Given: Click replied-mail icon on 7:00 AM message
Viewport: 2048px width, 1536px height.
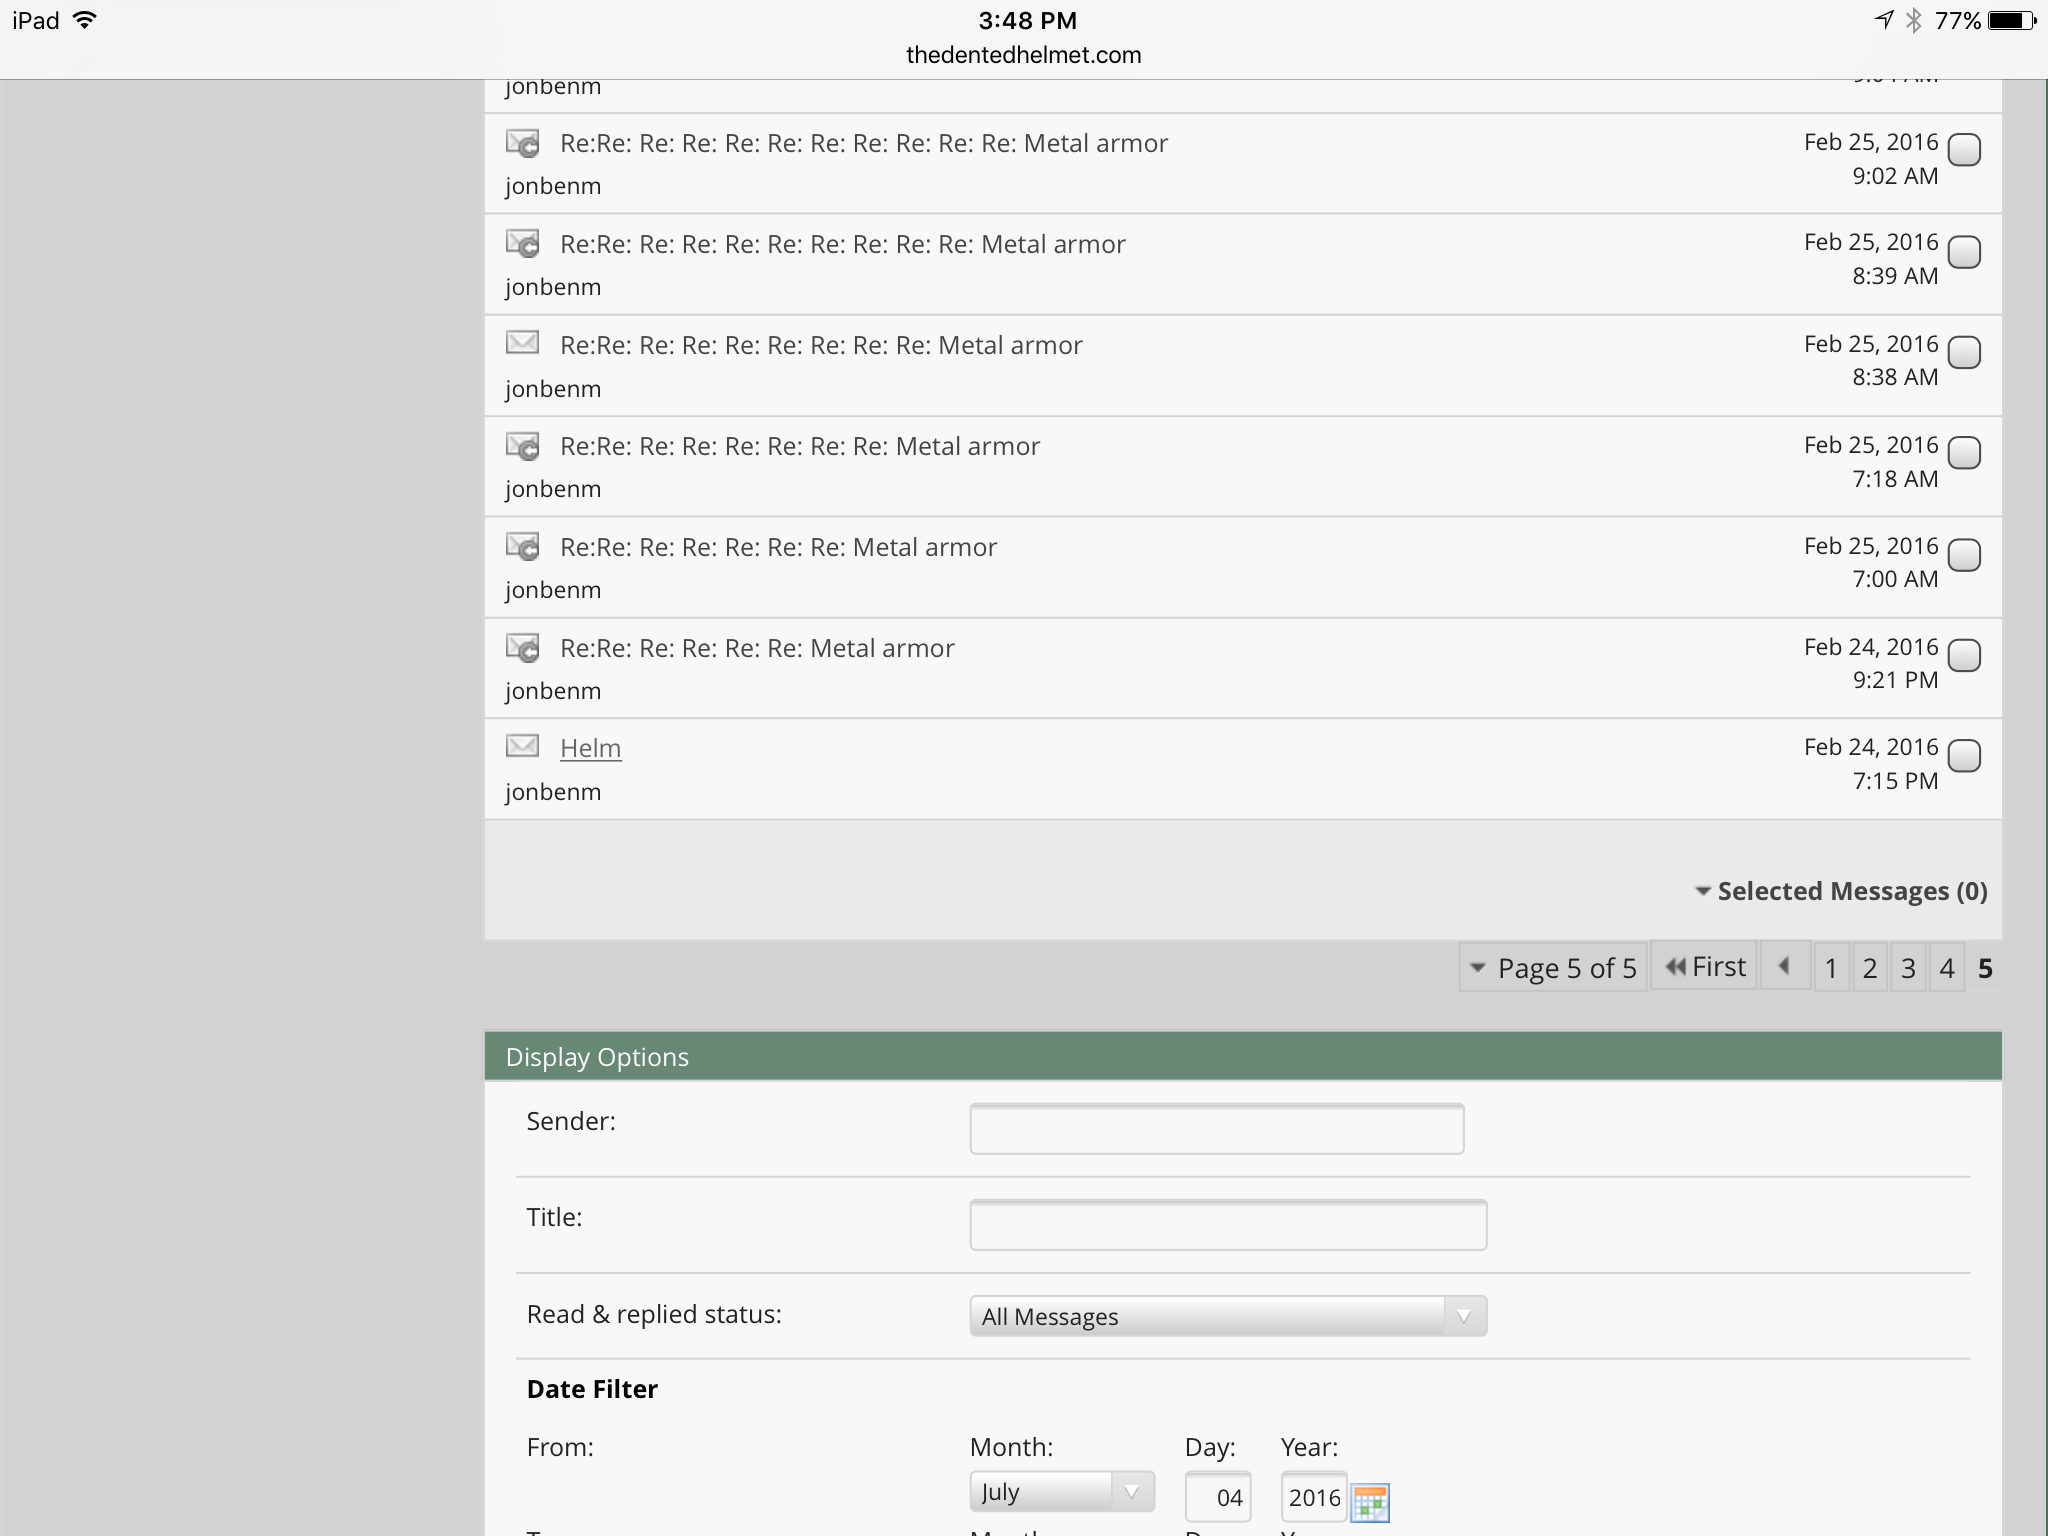Looking at the screenshot, I should [x=522, y=547].
